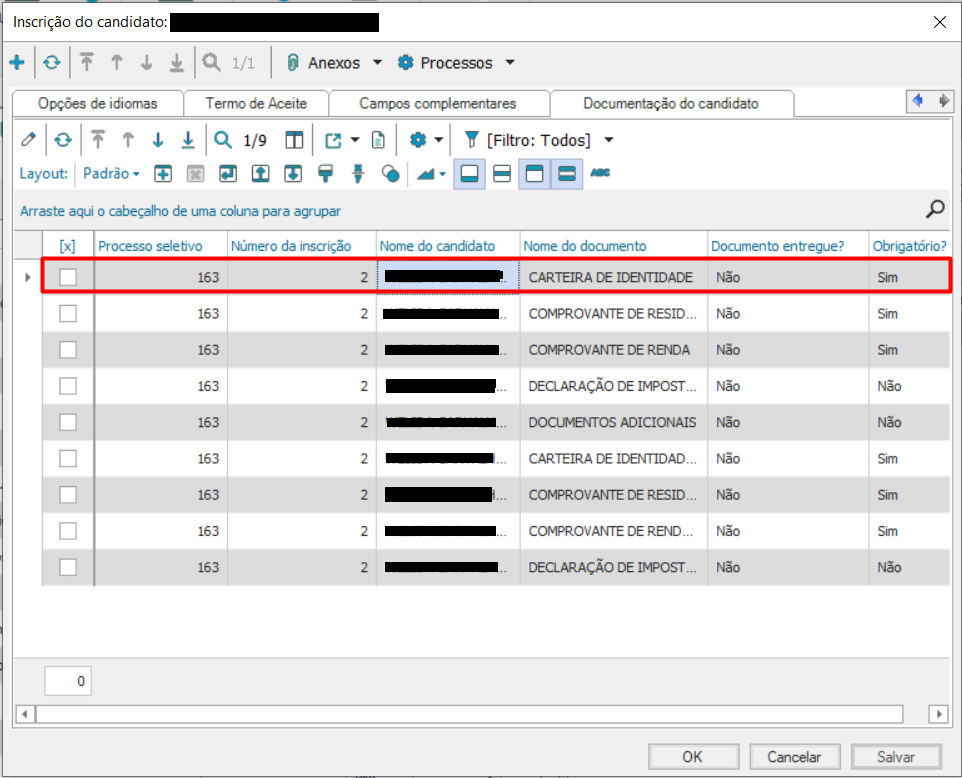Click the Documento entregue? column header

point(788,245)
